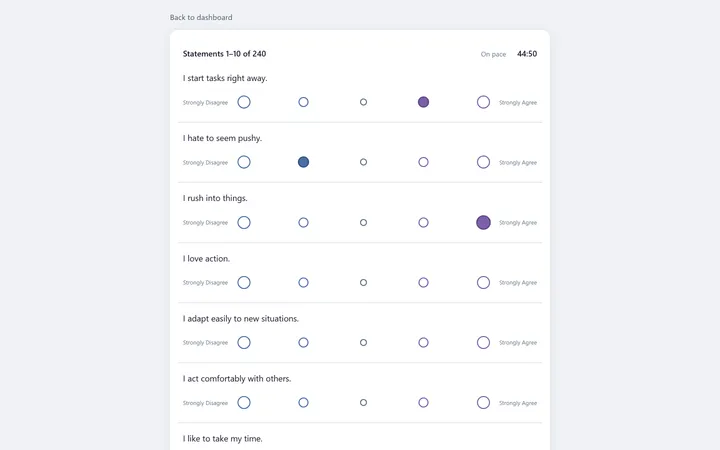The width and height of the screenshot is (720, 450).
Task: Choose Agree for 'I rush into things'
Action: 423,222
